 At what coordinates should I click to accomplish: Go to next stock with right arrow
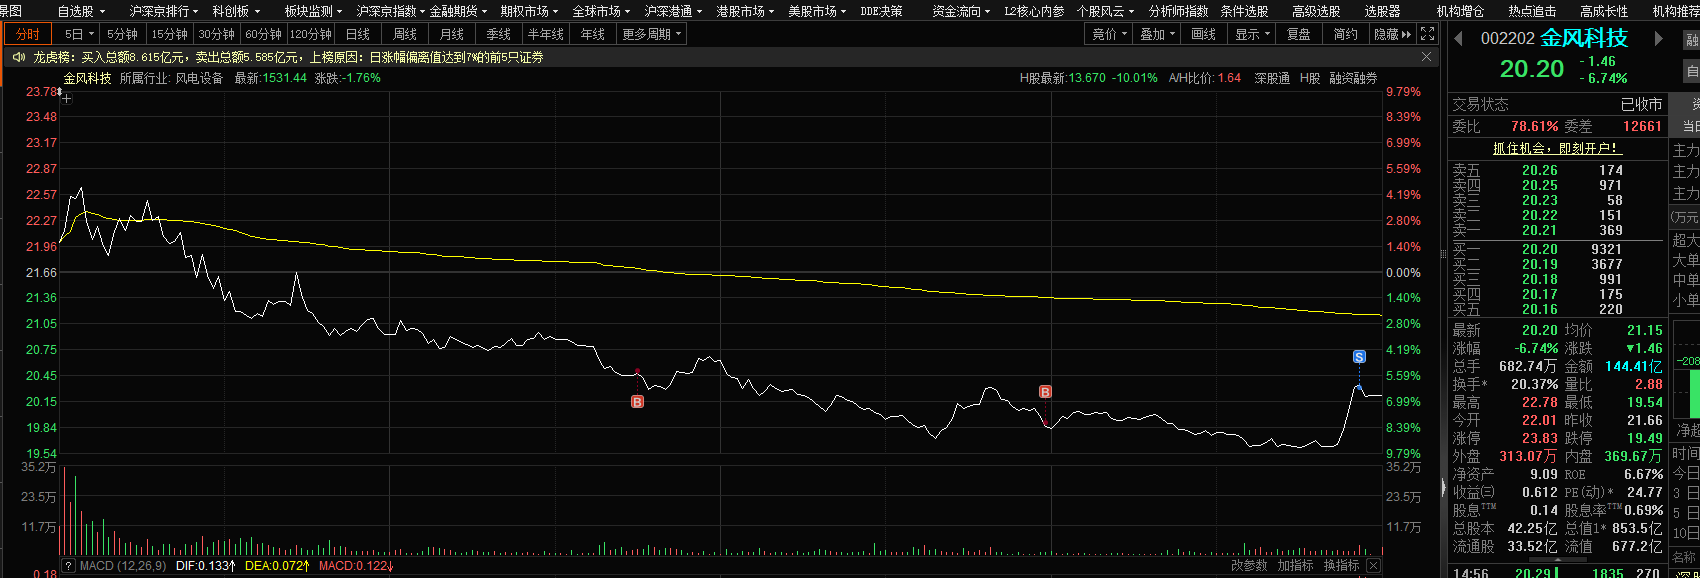point(1659,39)
